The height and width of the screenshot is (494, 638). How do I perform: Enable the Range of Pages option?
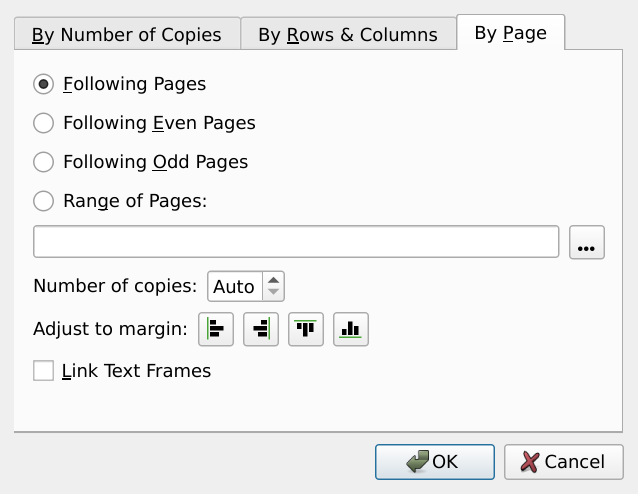point(43,201)
